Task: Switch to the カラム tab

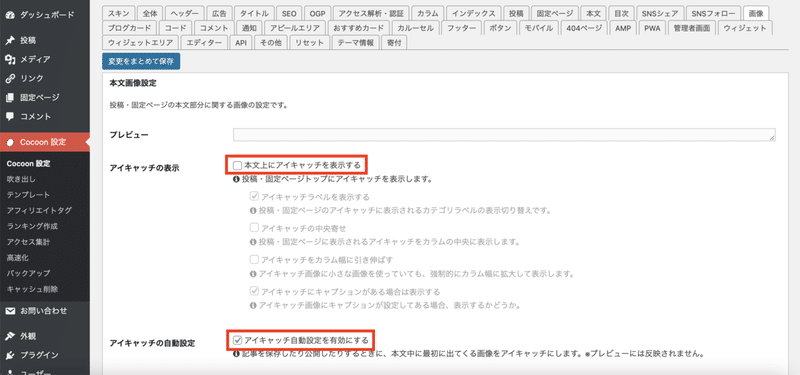Action: (428, 13)
